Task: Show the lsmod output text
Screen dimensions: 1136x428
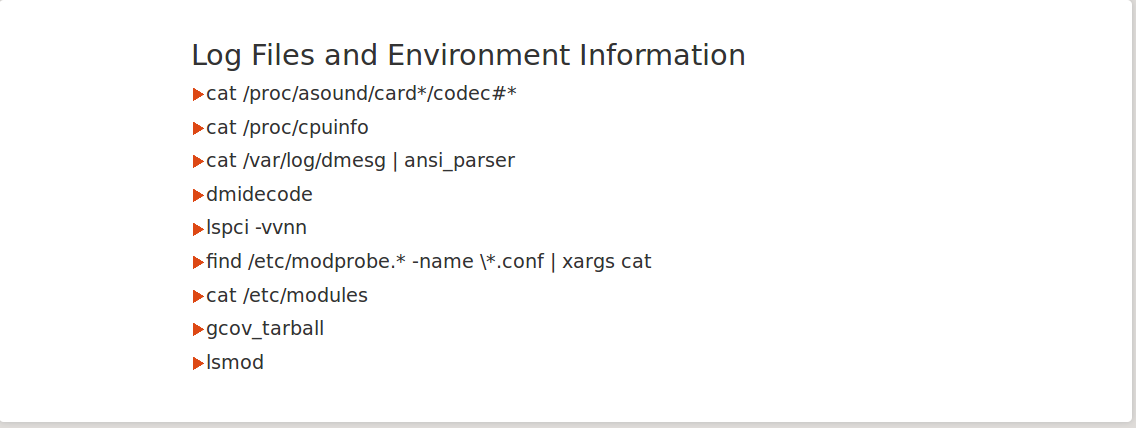Action: click(x=235, y=362)
